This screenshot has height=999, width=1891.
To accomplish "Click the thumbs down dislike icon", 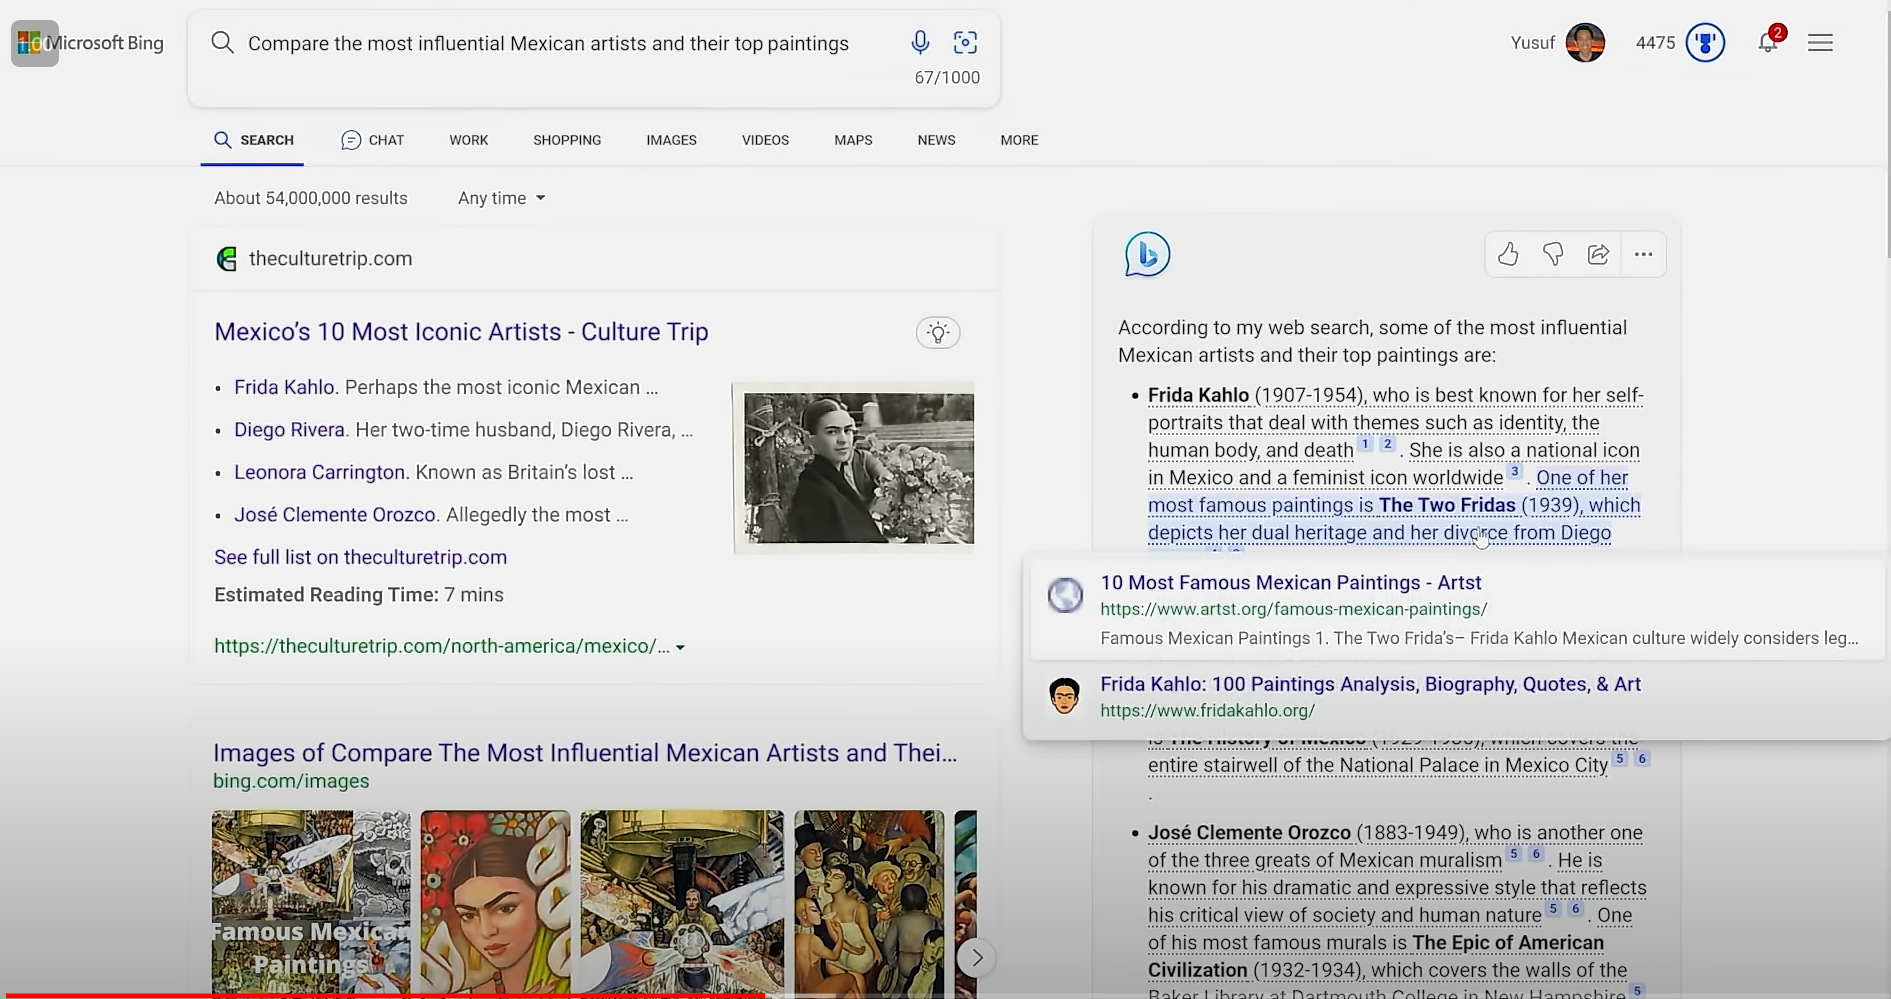I will 1553,254.
